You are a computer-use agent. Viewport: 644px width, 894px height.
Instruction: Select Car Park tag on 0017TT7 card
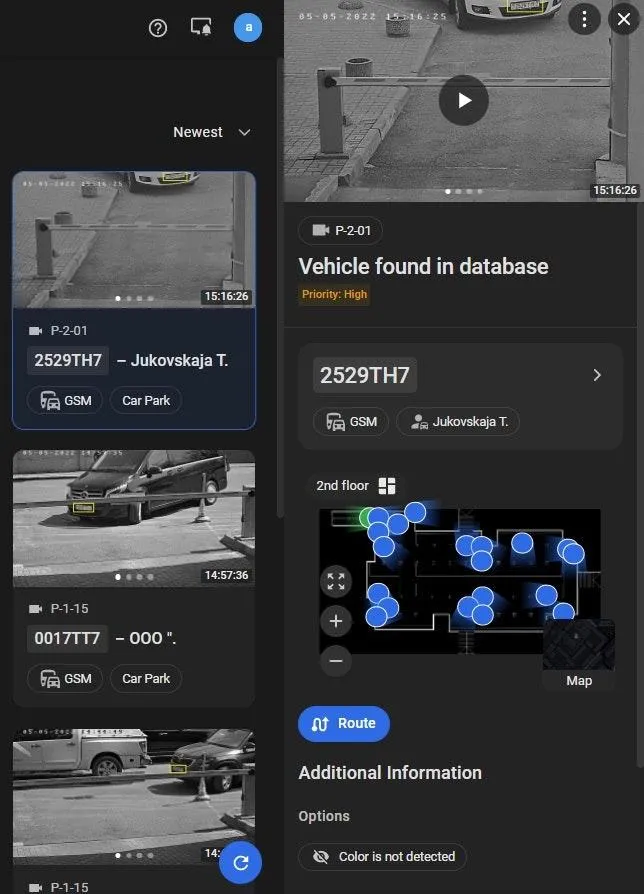[146, 678]
